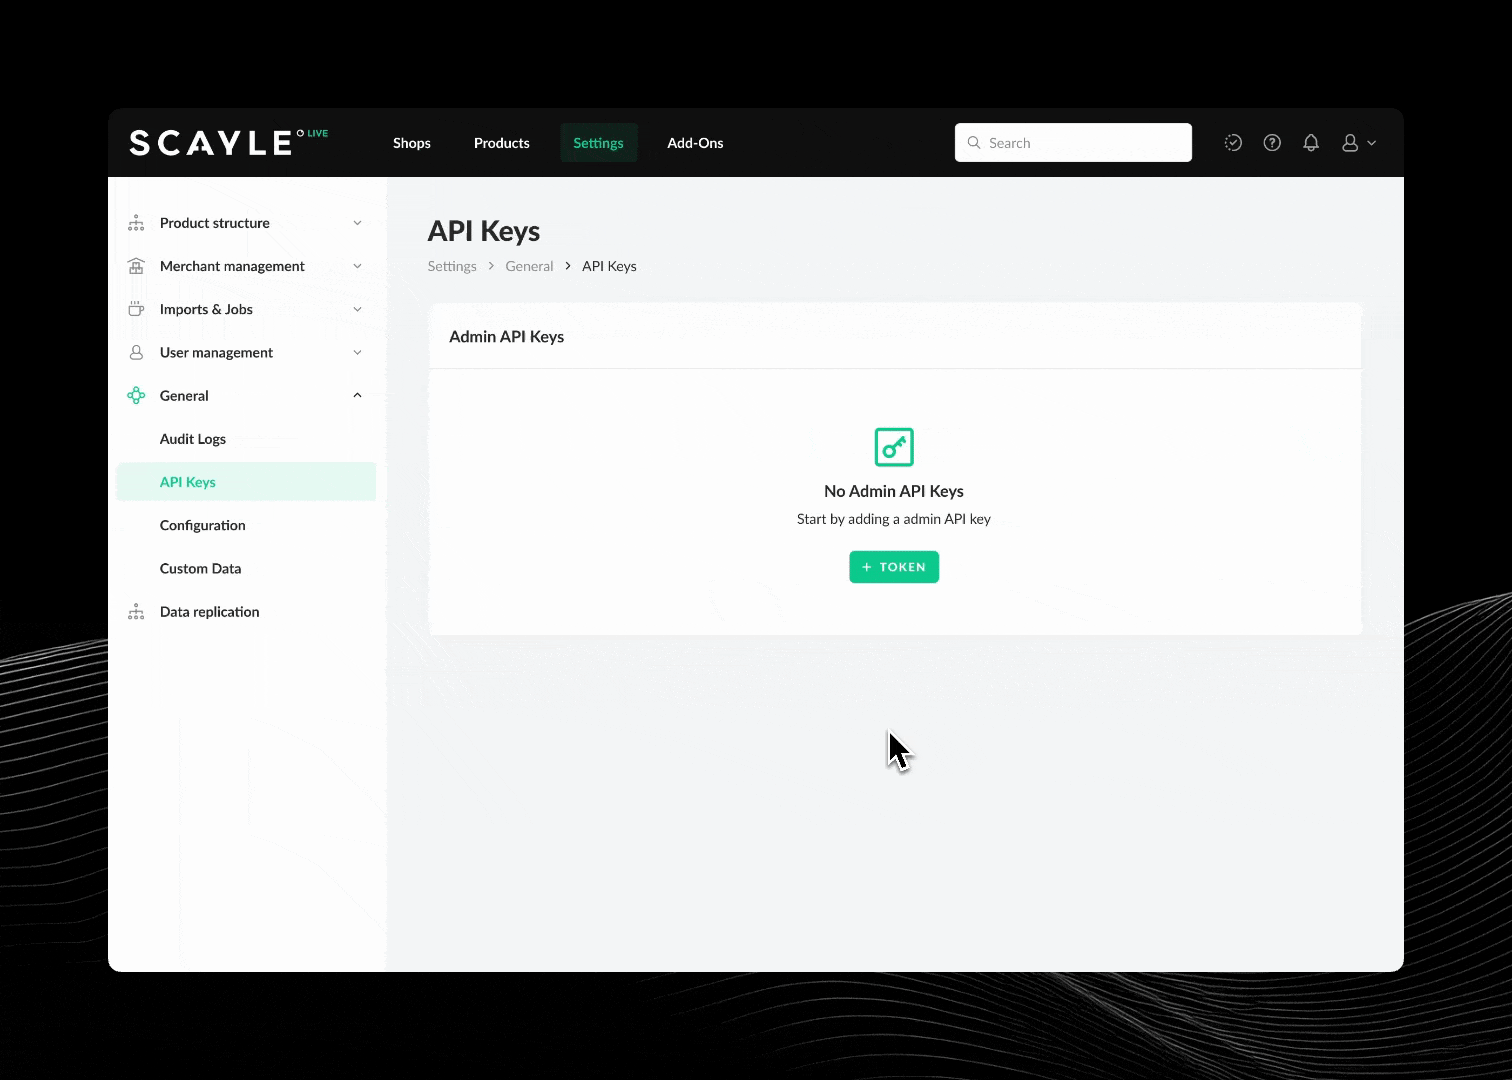1512x1080 pixels.
Task: Open the Shops top menu
Action: point(411,143)
